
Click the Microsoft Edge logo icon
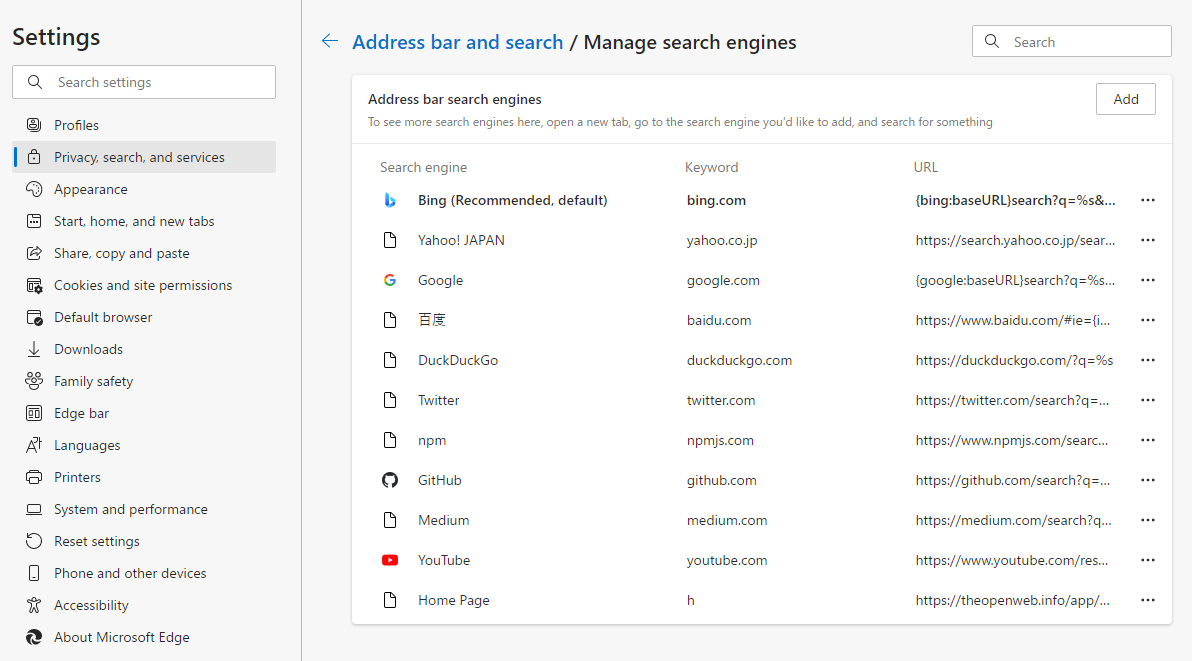pyautogui.click(x=34, y=637)
